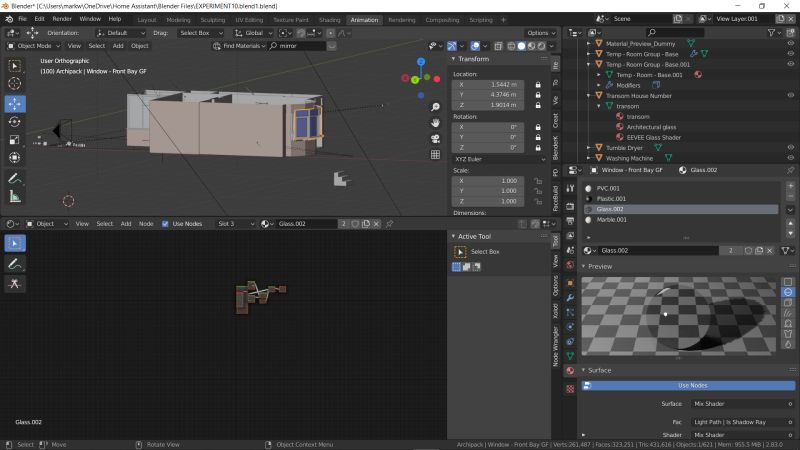Open the Global transform orientation dropdown
800x450 pixels.
point(253,33)
